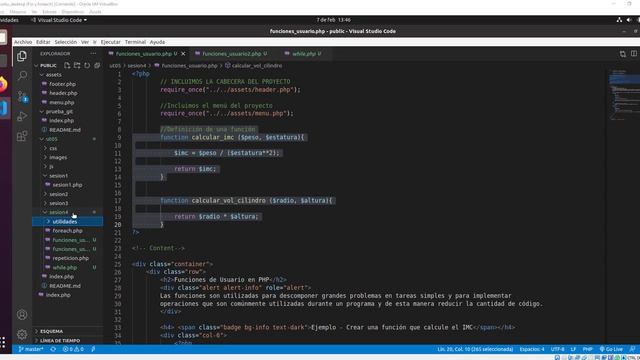Screen dimensions: 640x360
Task: Open Firefox from the Ubuntu dock
Action: coord(2,84)
